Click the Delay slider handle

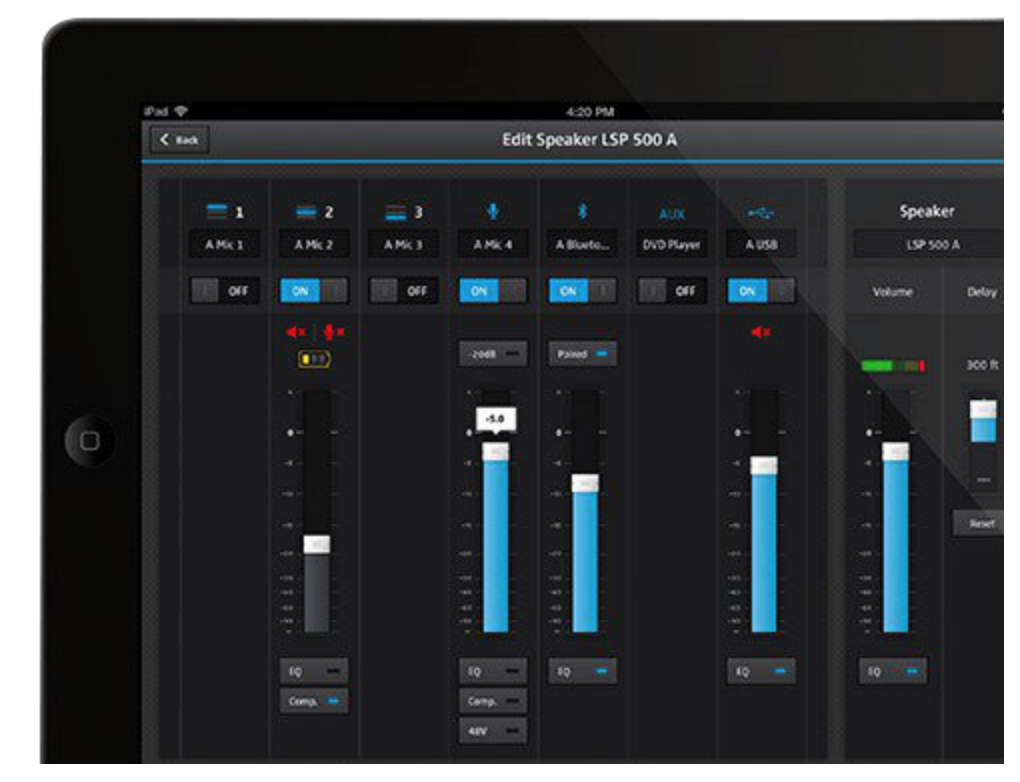(x=983, y=409)
